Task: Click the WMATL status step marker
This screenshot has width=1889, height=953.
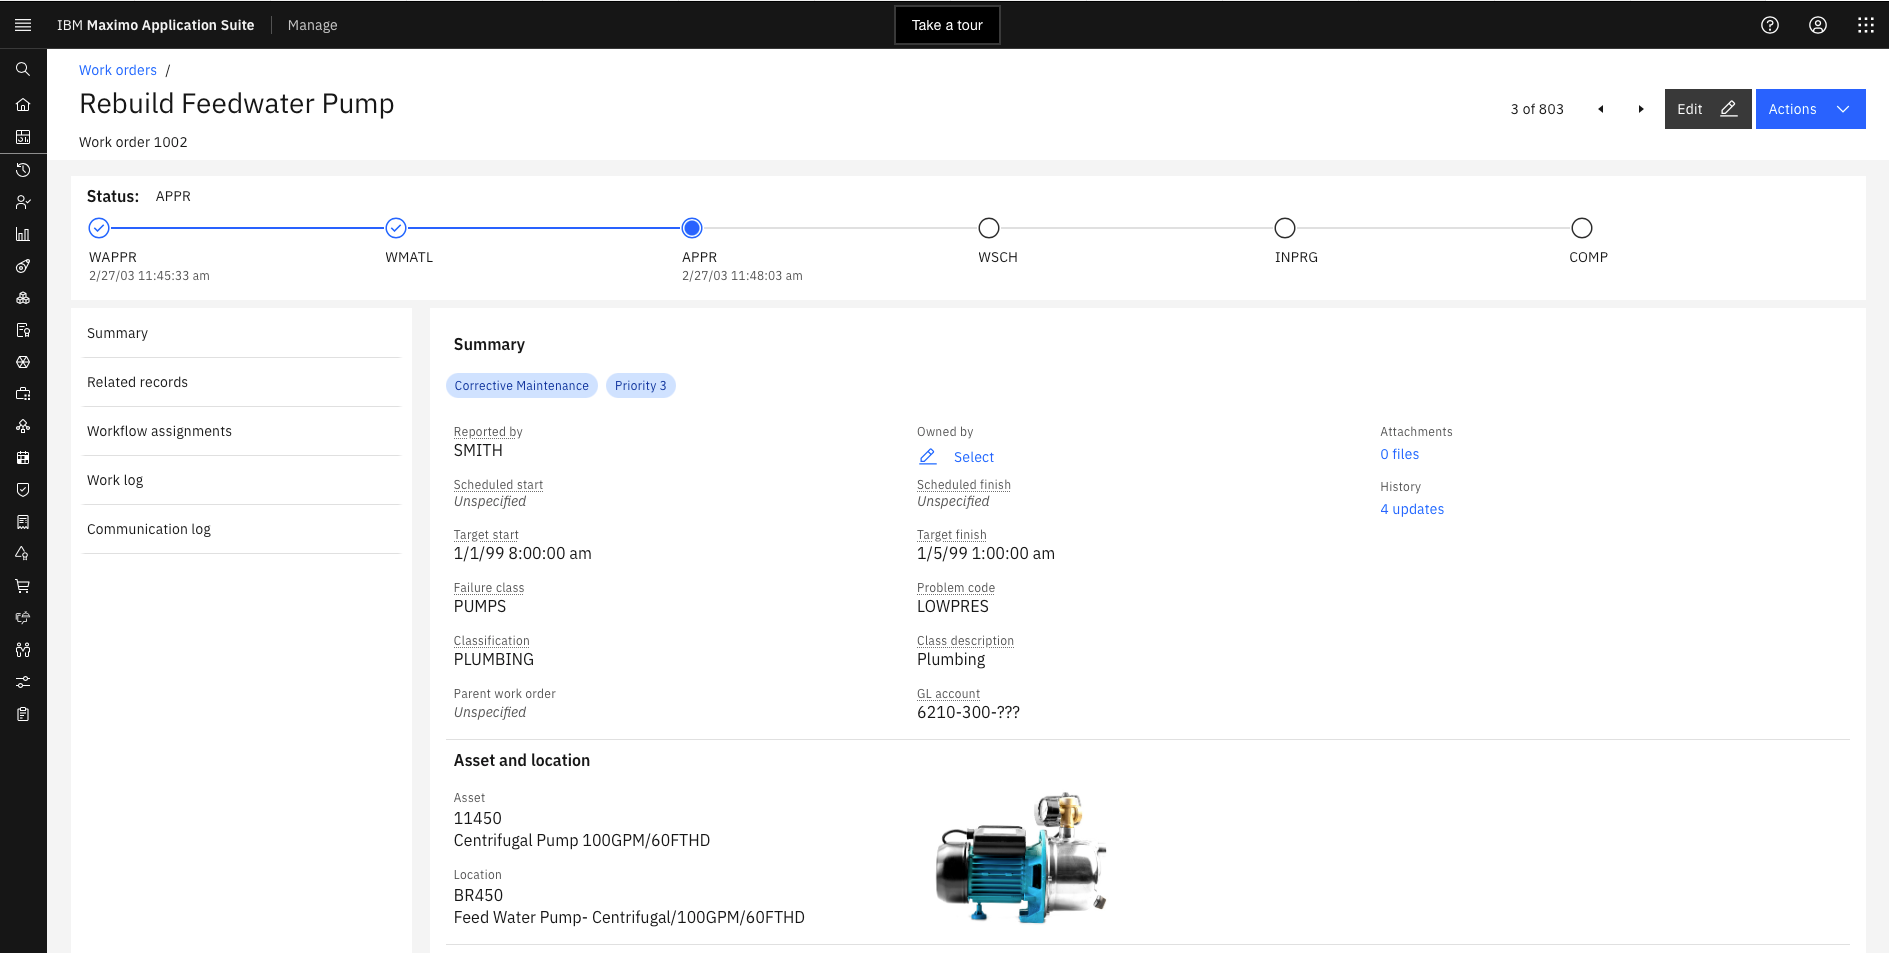Action: (x=396, y=228)
